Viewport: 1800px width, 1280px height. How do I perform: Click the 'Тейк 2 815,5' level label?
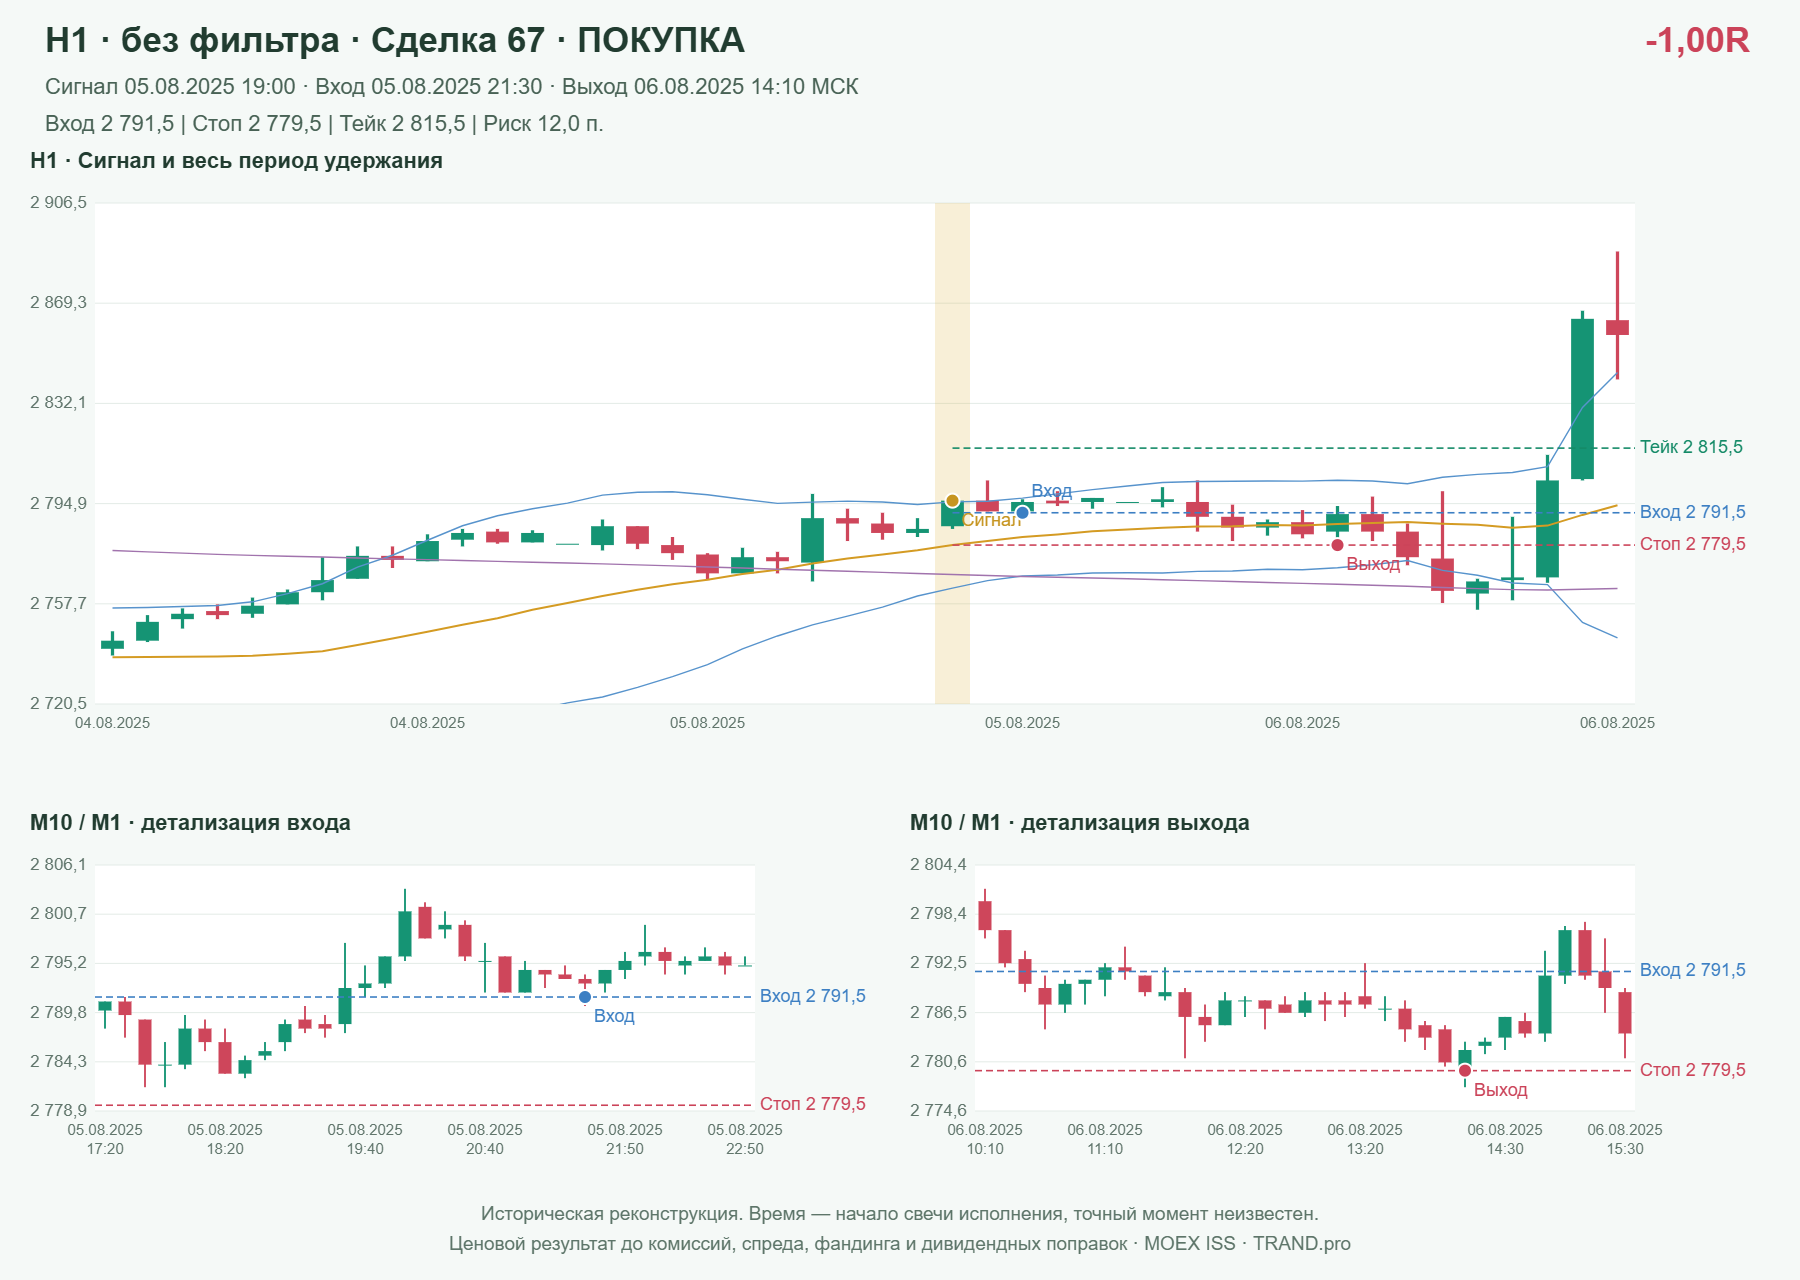coord(1691,447)
